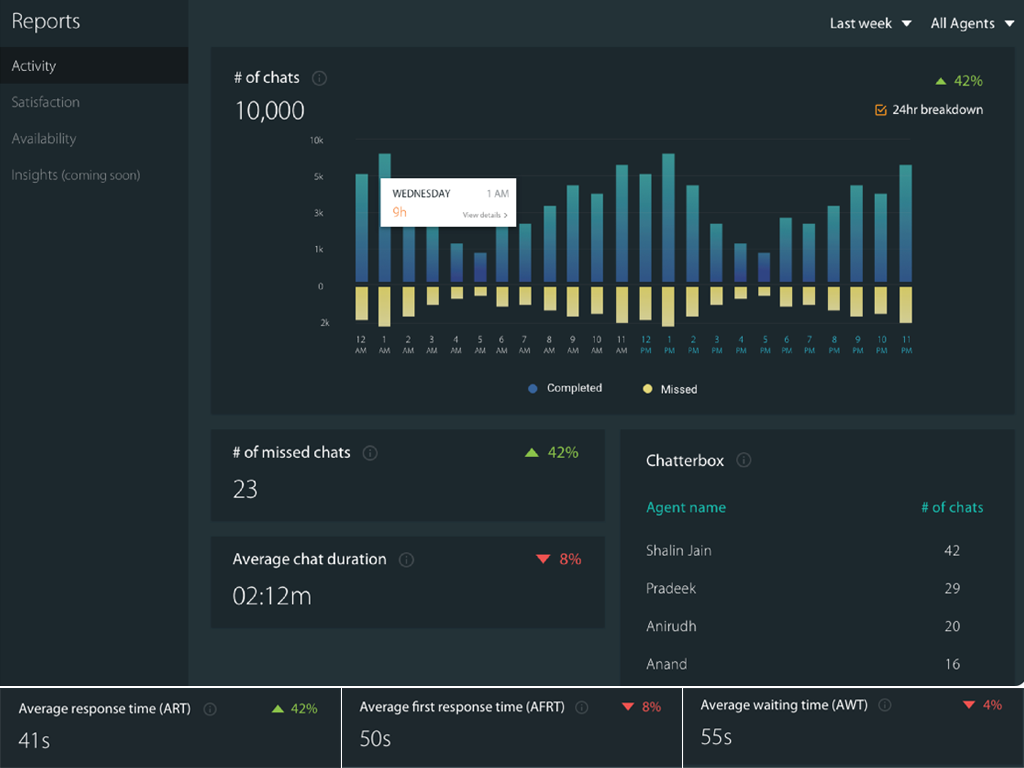Click the 11 PM completed chats bar
This screenshot has width=1024, height=768.
click(906, 223)
